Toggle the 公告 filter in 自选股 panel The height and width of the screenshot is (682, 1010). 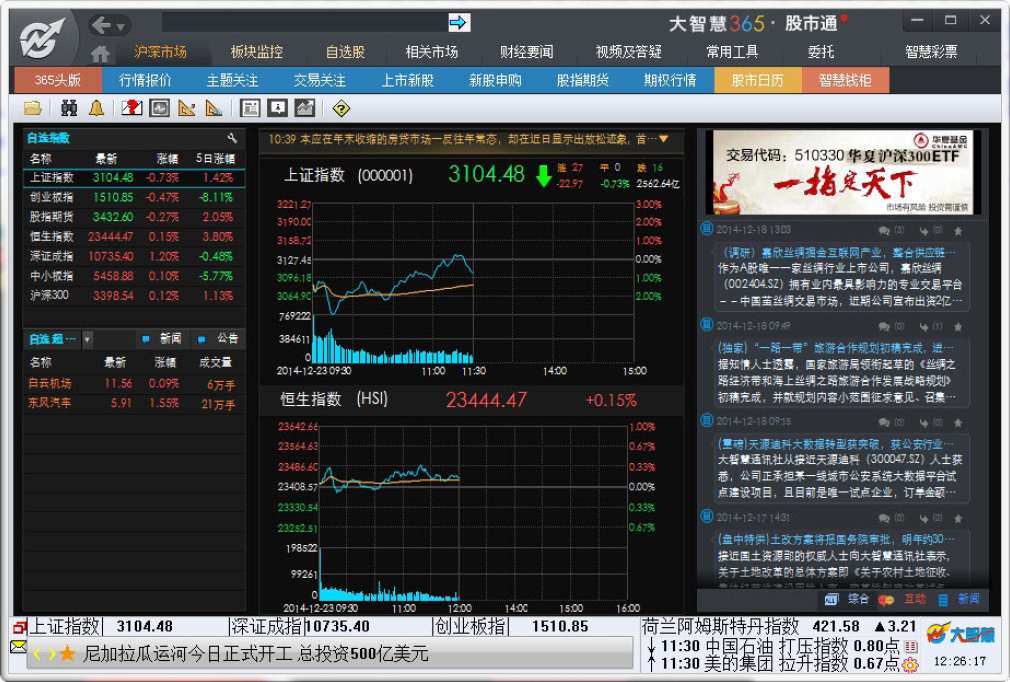pyautogui.click(x=219, y=339)
